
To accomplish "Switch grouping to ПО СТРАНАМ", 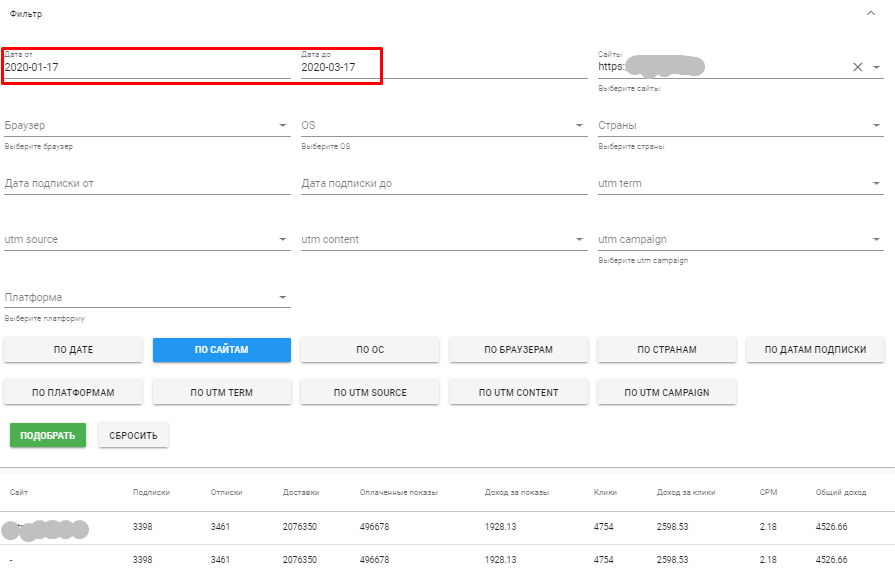I will [x=667, y=350].
